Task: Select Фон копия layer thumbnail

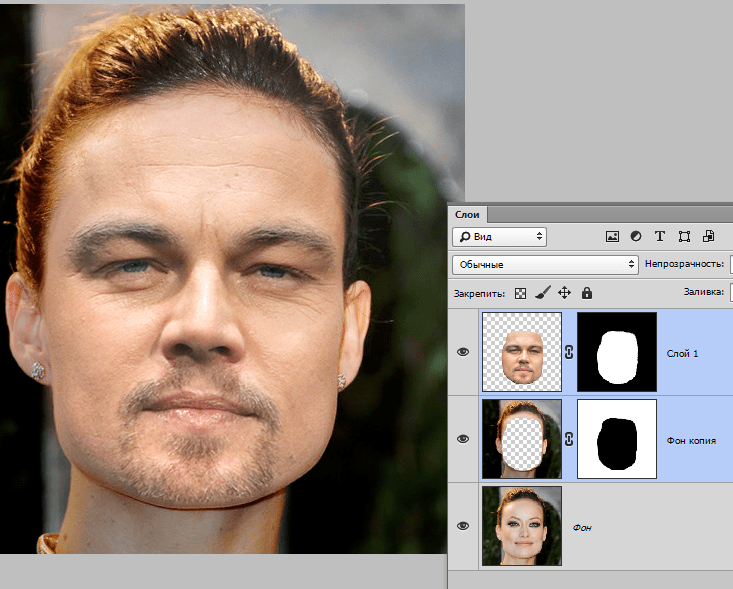Action: pos(522,439)
